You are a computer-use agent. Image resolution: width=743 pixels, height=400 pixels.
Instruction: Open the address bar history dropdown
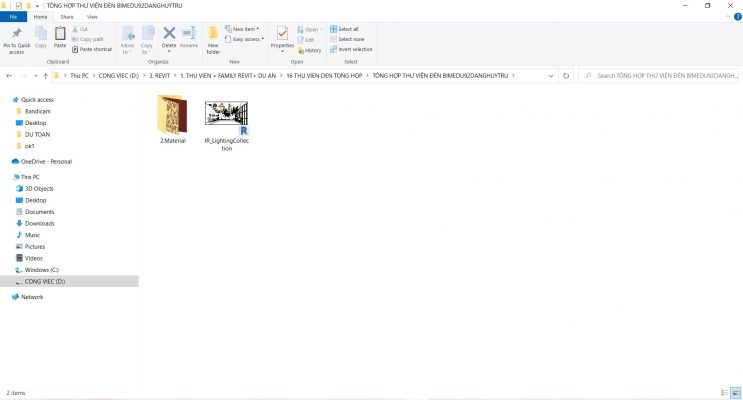550,75
